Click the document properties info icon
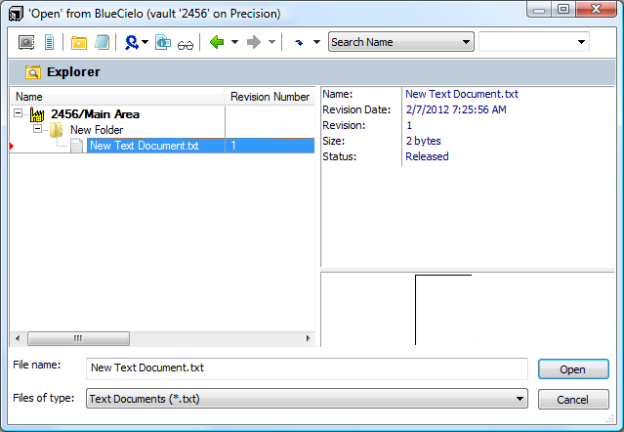The width and height of the screenshot is (624, 432). [x=163, y=42]
